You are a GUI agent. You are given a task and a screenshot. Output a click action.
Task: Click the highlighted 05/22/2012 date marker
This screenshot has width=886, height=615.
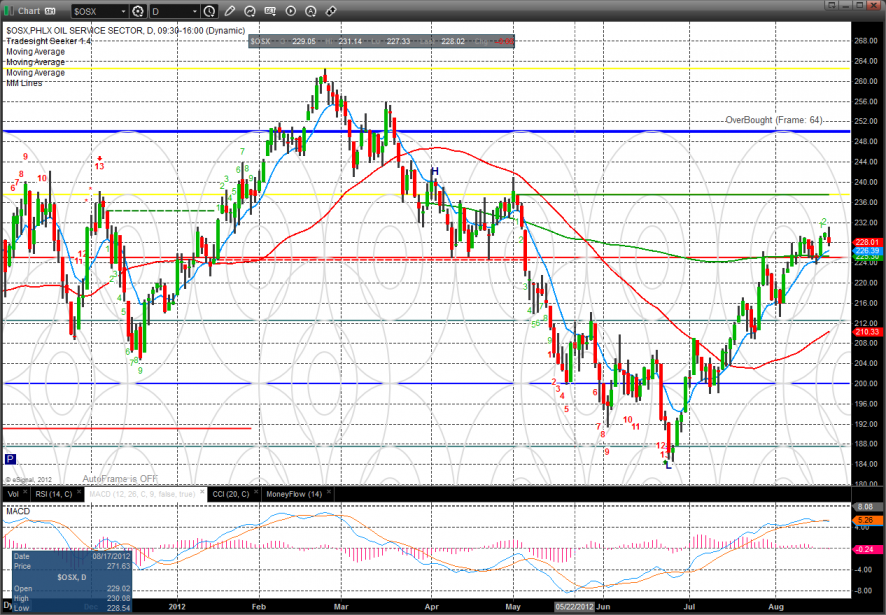coord(574,607)
